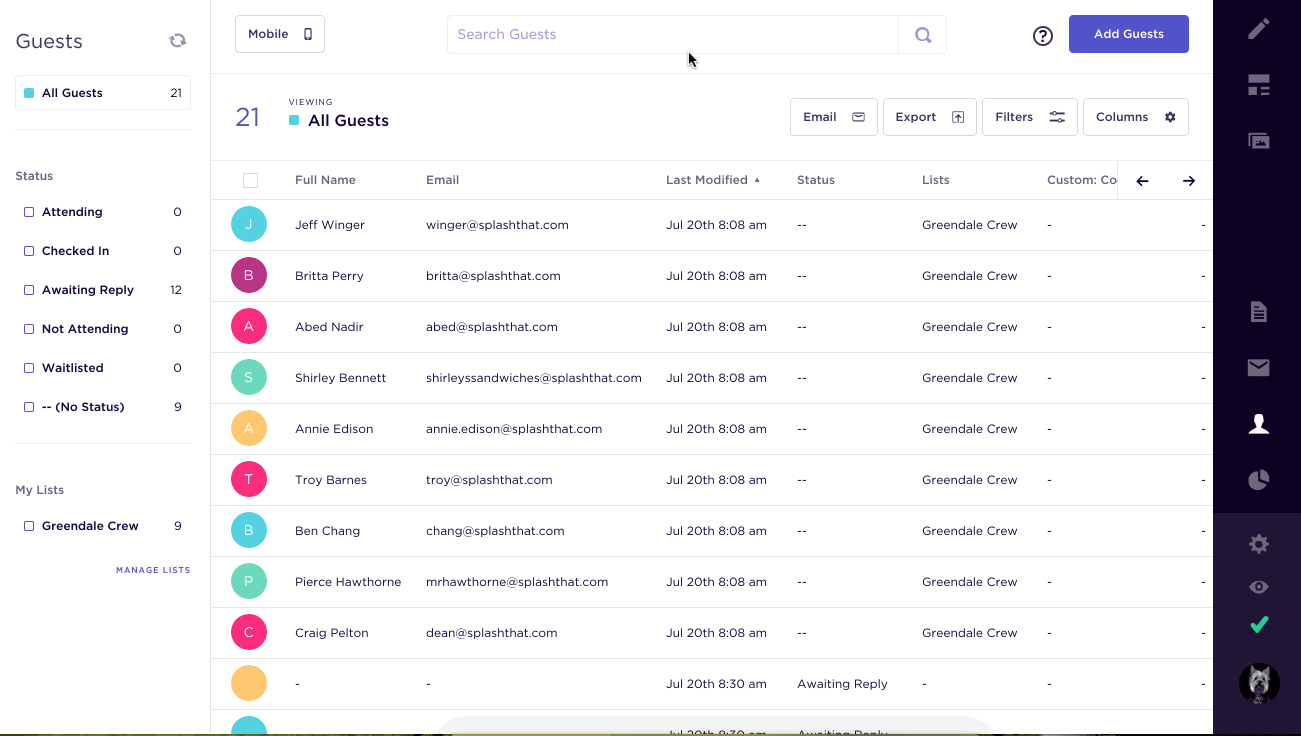The image size is (1301, 736).
Task: Open the Manage Lists link
Action: click(153, 570)
